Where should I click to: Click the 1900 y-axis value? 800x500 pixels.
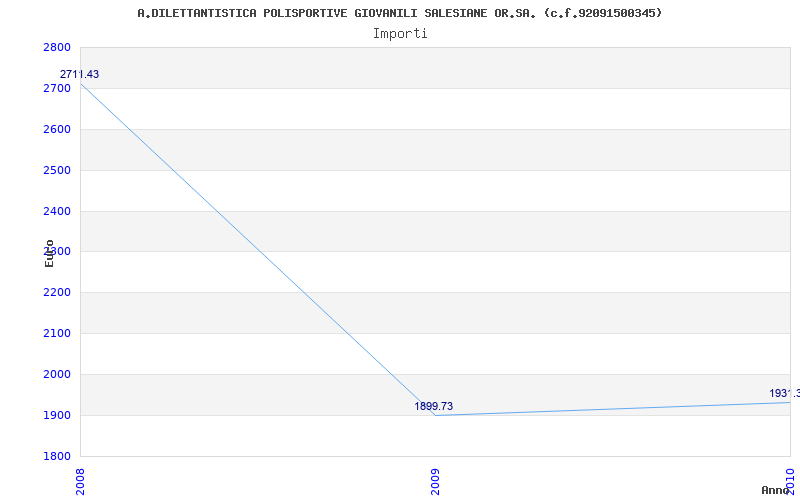[57, 415]
